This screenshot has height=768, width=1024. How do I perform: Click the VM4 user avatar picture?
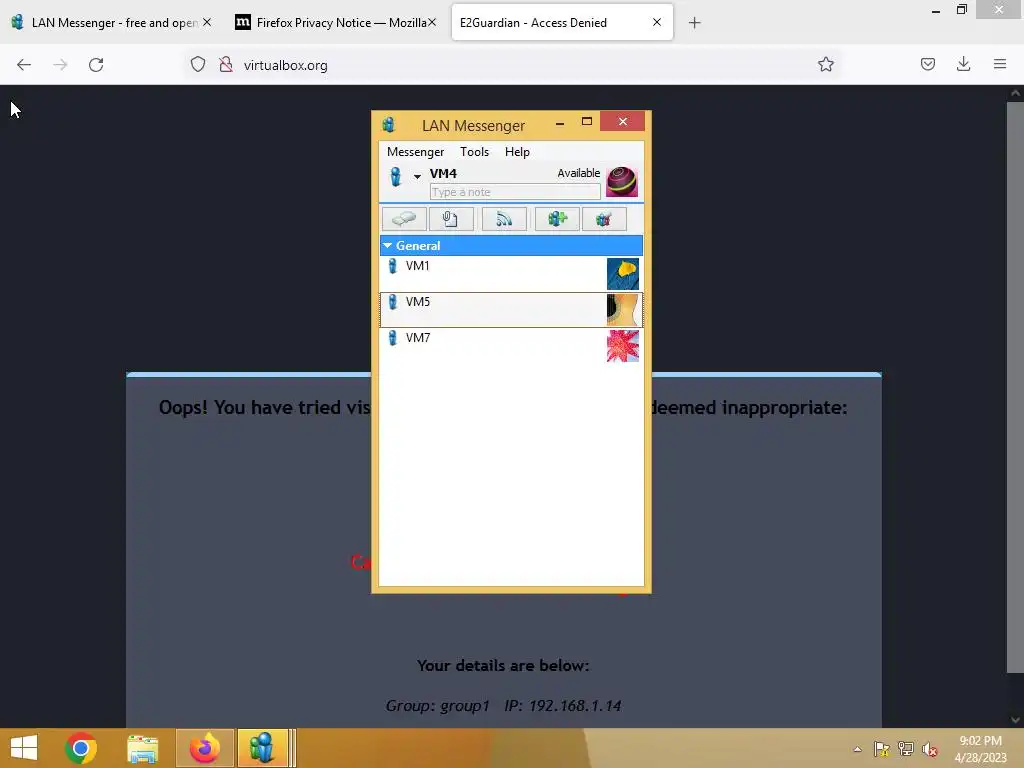coord(622,182)
